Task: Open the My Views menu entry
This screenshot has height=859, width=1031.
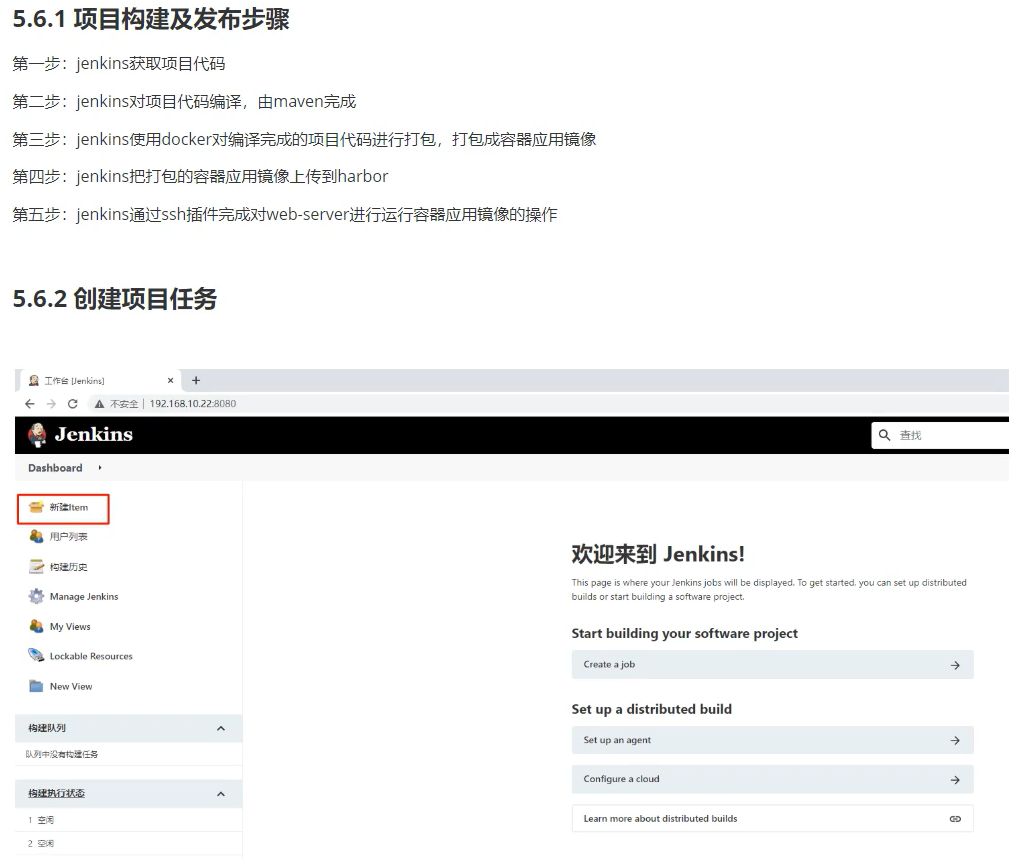Action: click(x=70, y=627)
